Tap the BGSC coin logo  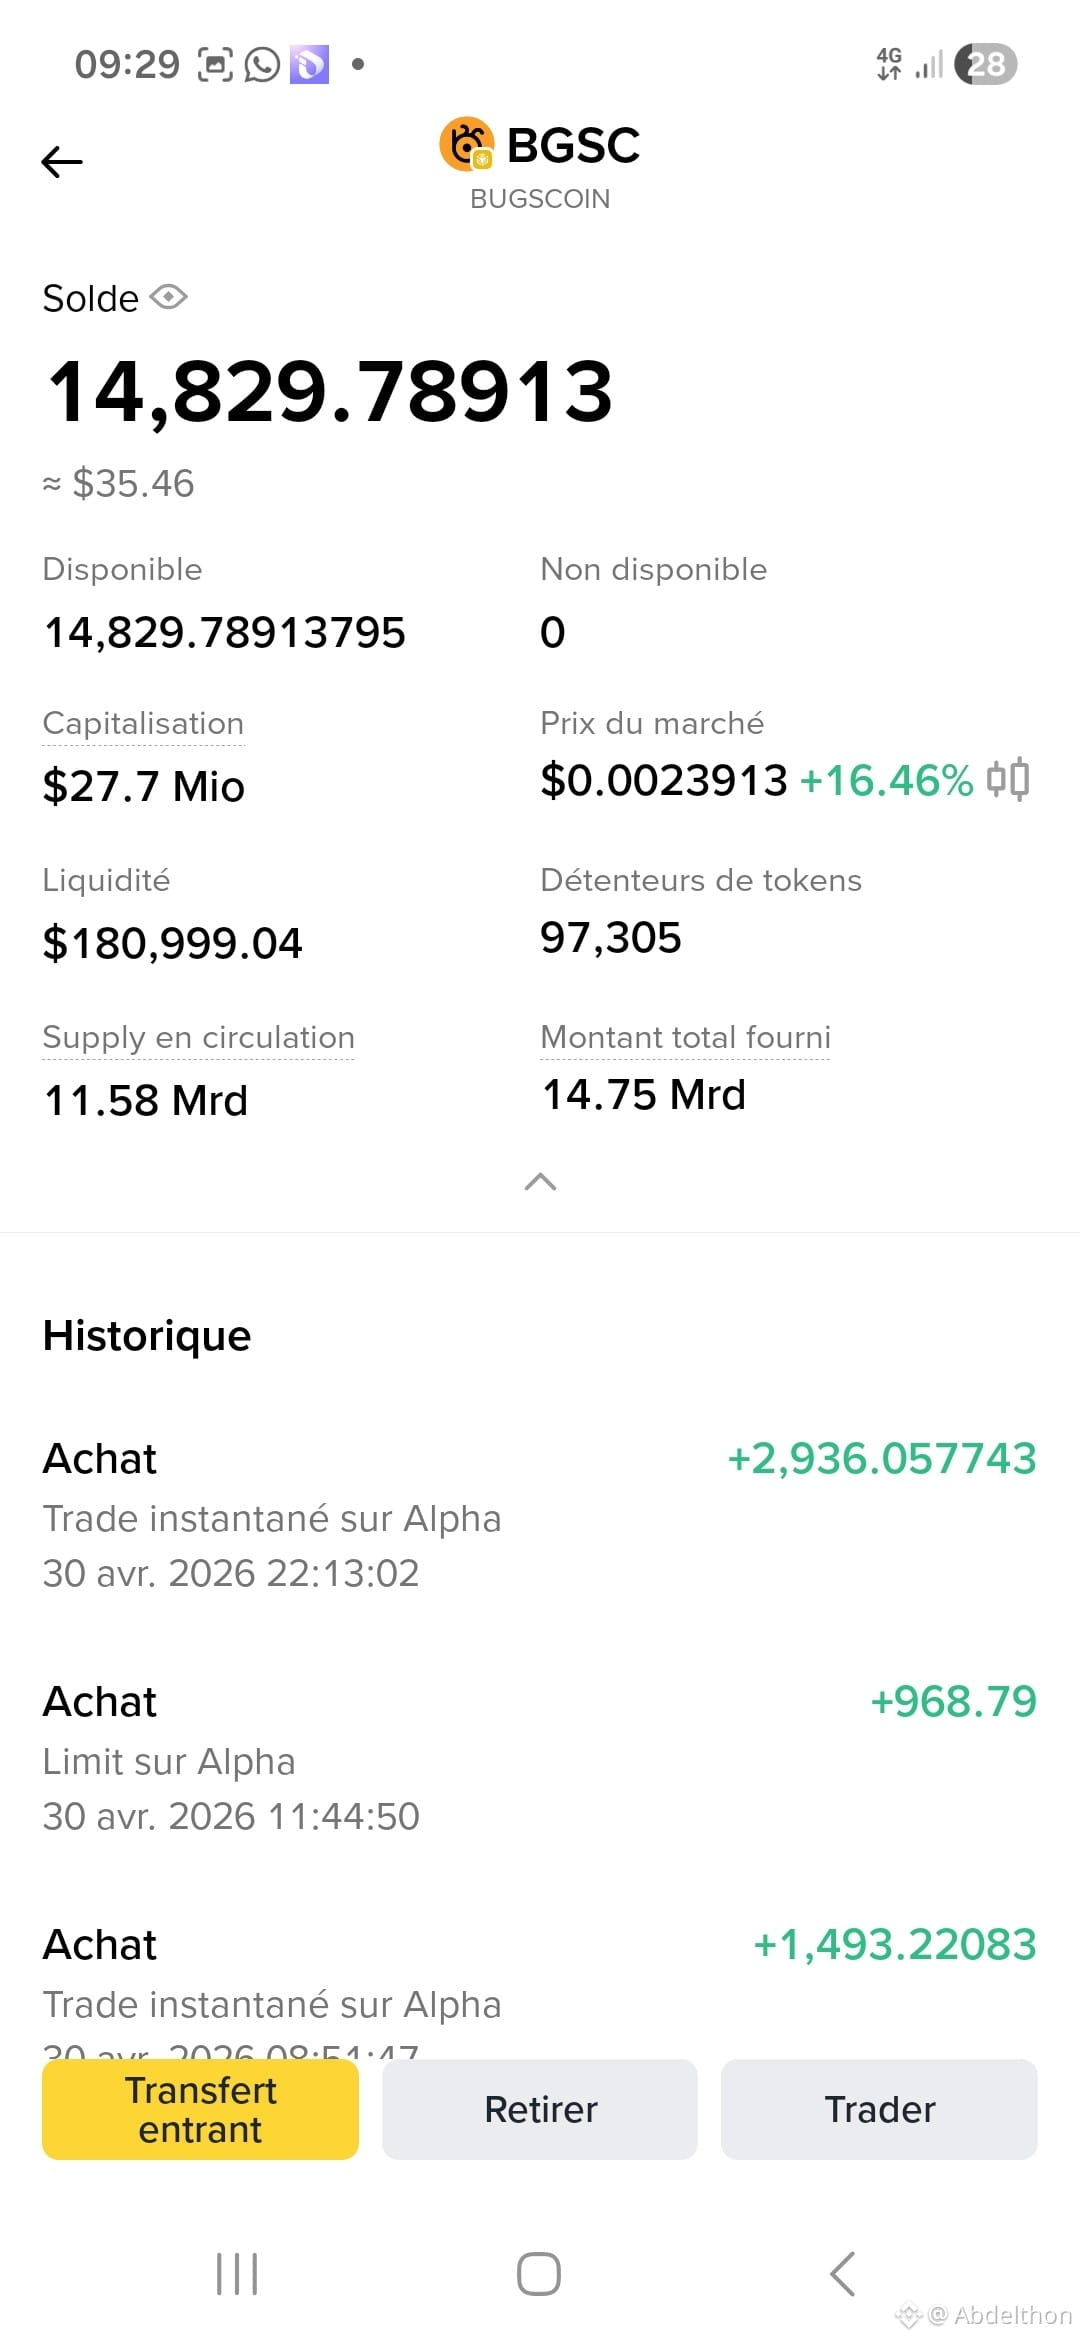pyautogui.click(x=467, y=145)
